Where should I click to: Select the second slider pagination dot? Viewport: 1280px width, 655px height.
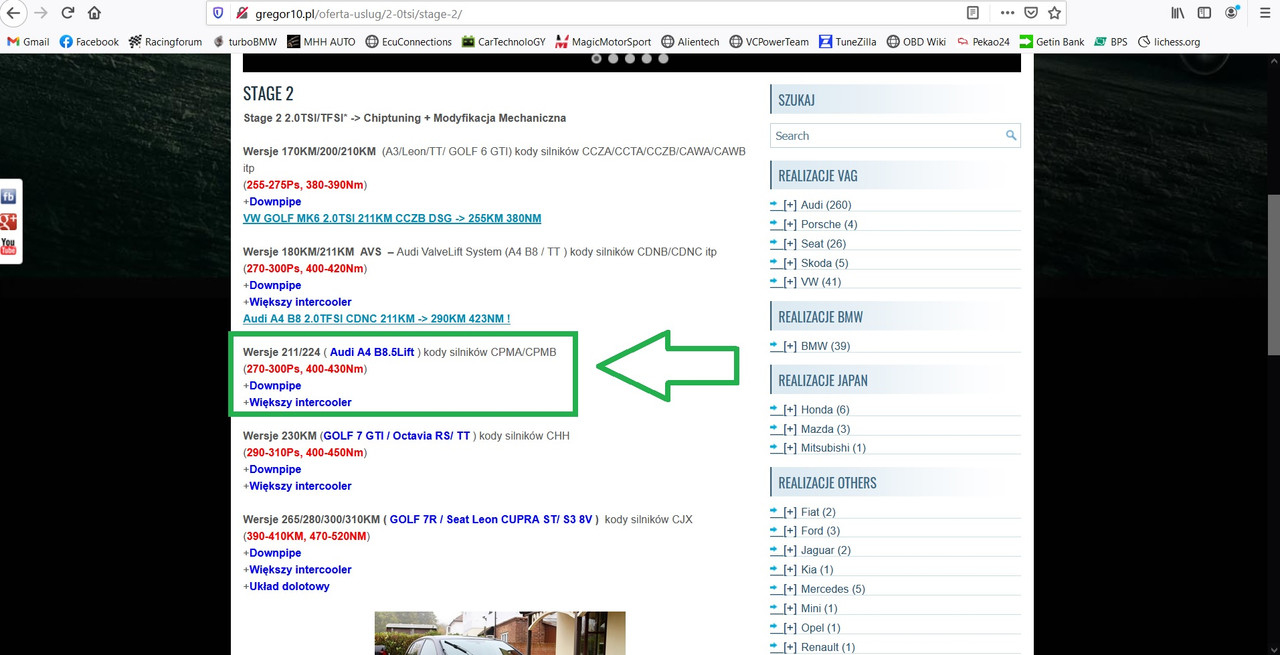tap(613, 58)
